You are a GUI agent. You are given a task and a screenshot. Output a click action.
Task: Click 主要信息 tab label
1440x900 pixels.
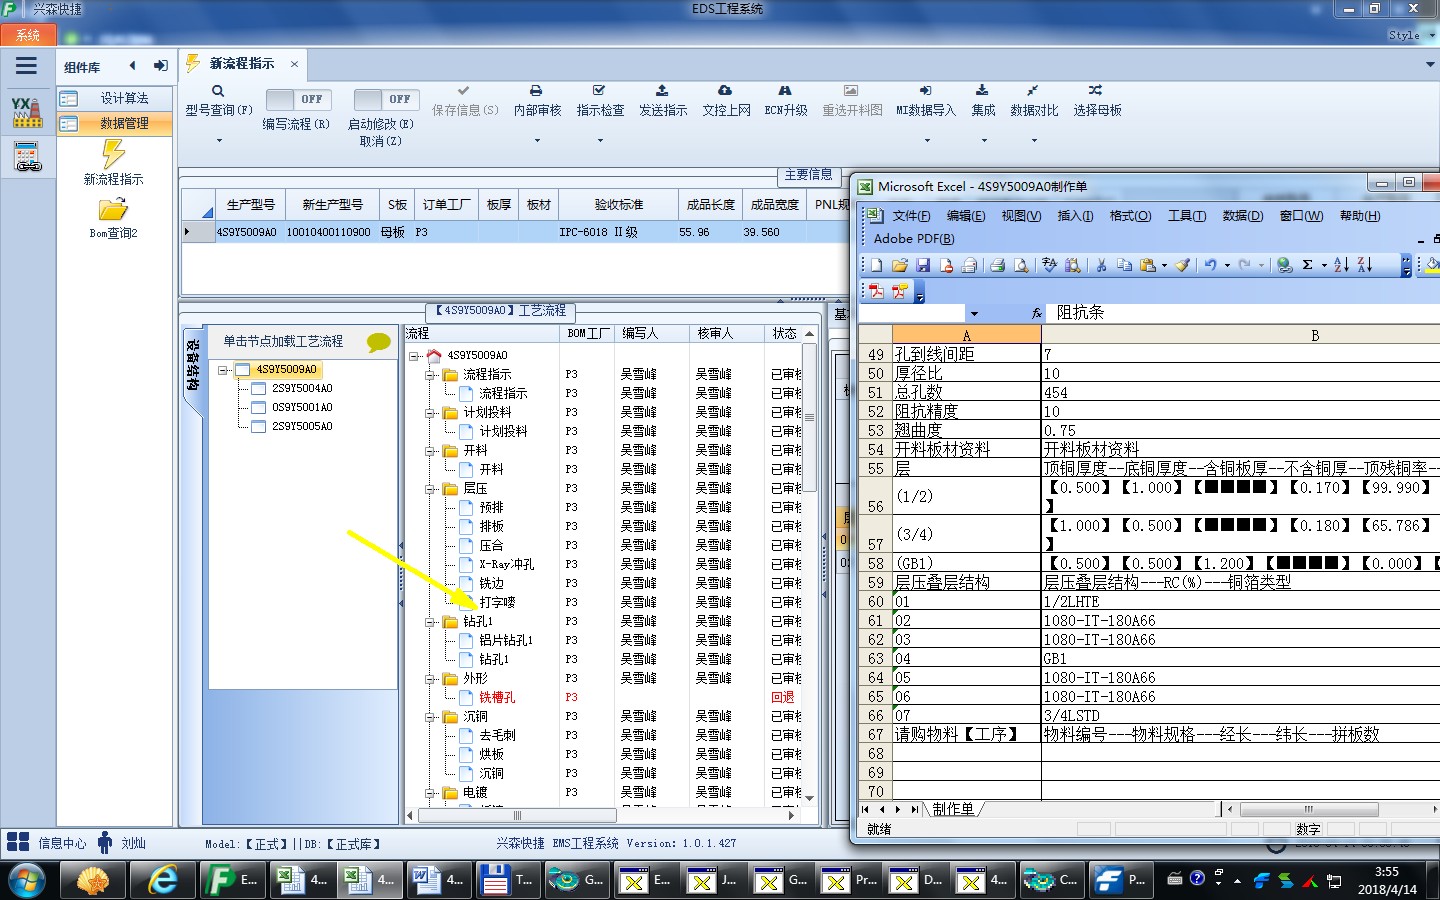808,174
